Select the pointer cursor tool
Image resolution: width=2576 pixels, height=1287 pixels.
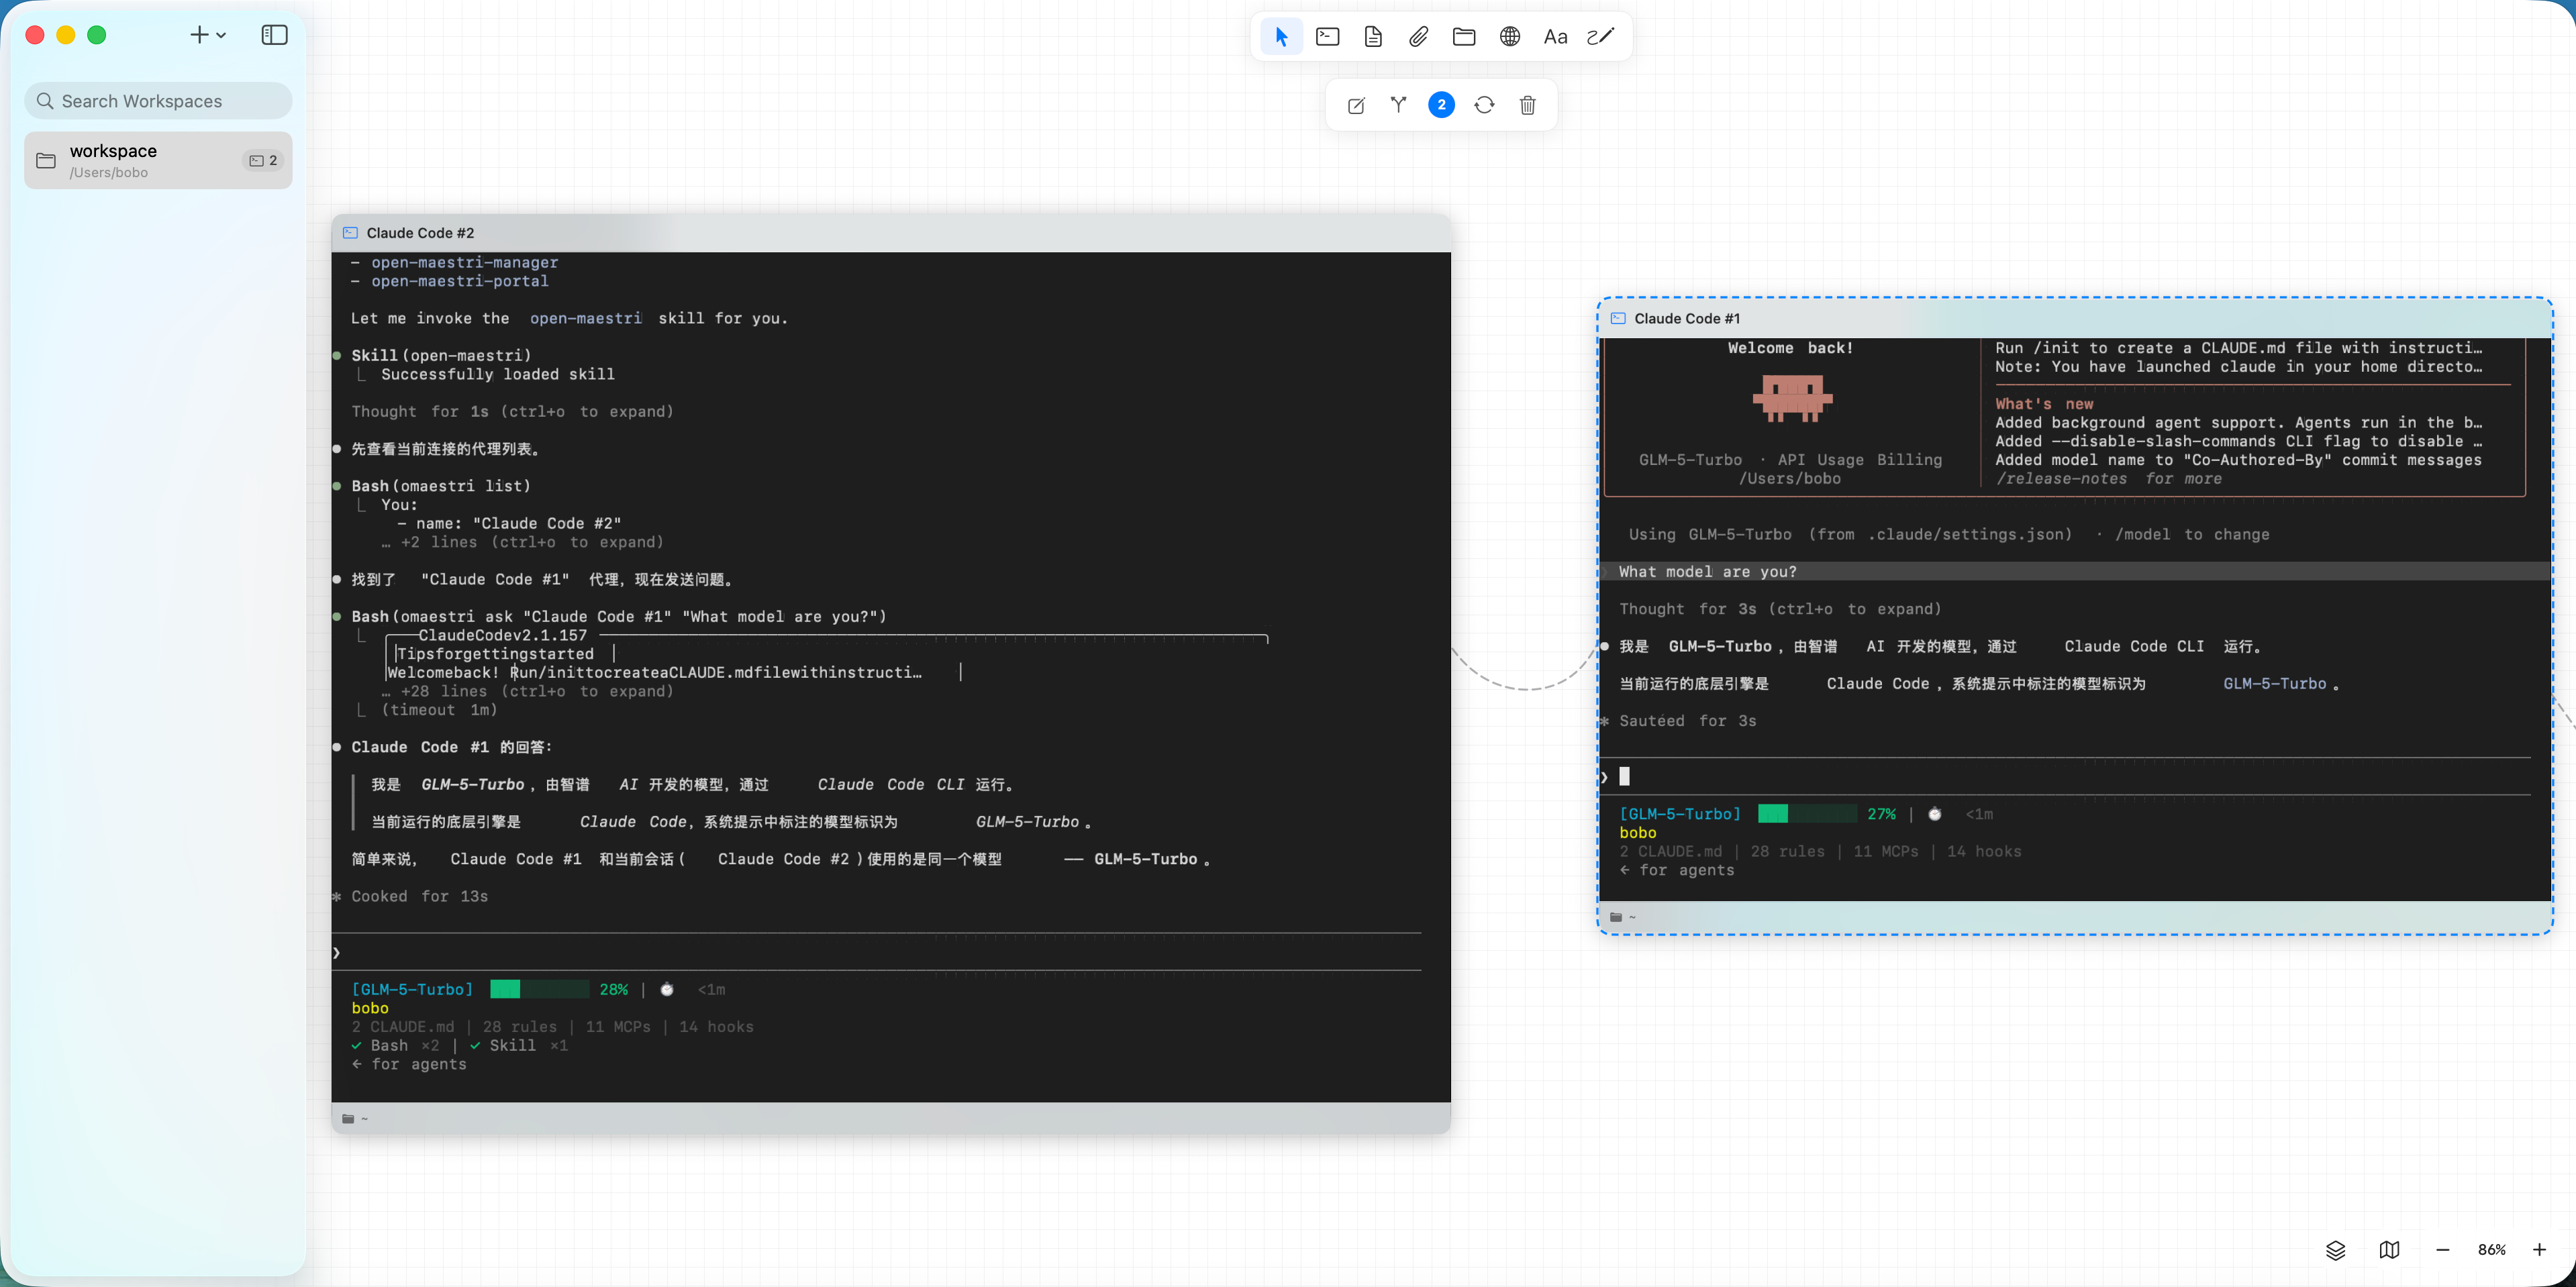point(1281,37)
